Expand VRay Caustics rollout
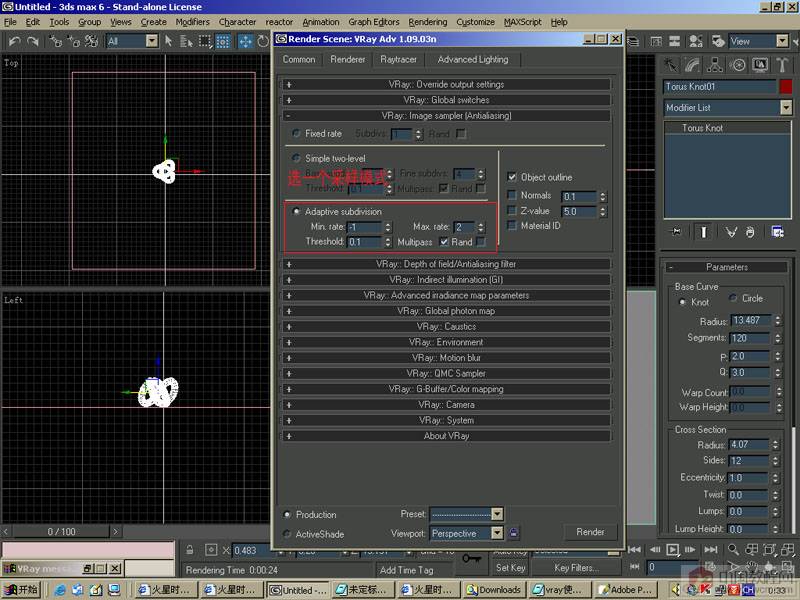Viewport: 800px width, 600px height. pyautogui.click(x=446, y=327)
